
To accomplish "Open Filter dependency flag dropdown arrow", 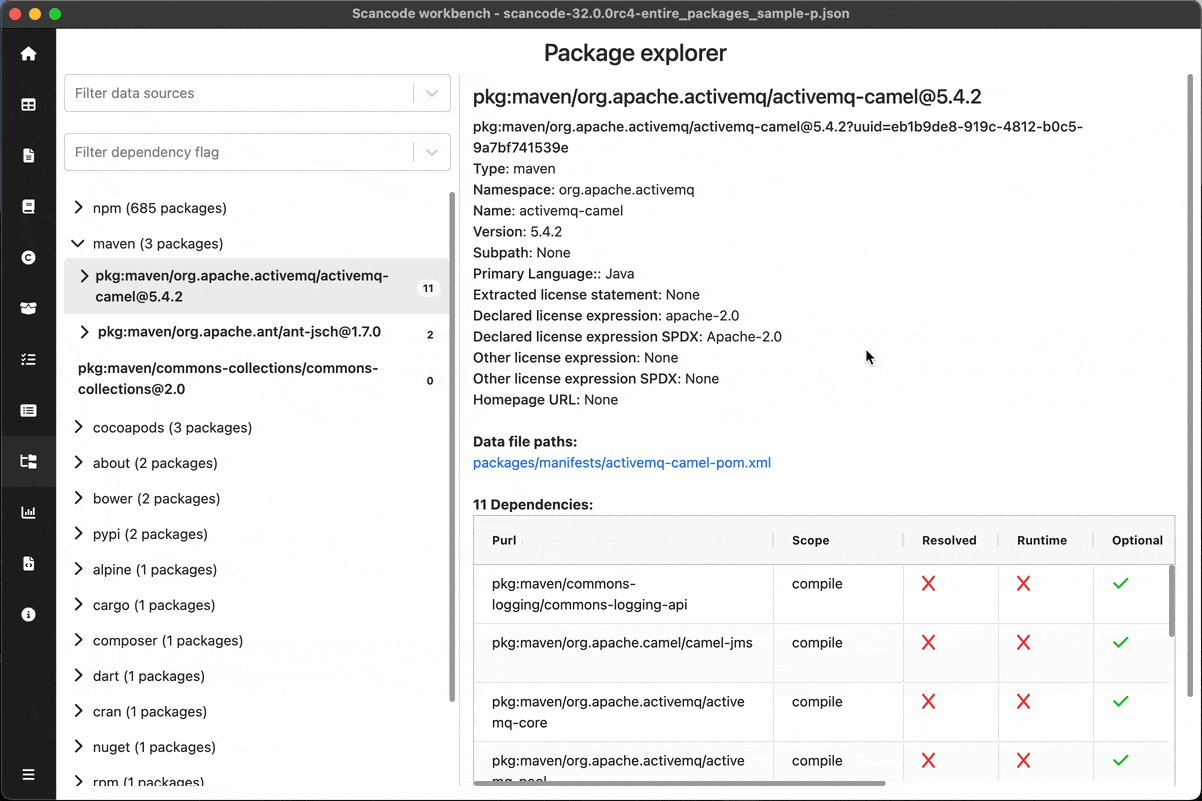I will coord(432,152).
